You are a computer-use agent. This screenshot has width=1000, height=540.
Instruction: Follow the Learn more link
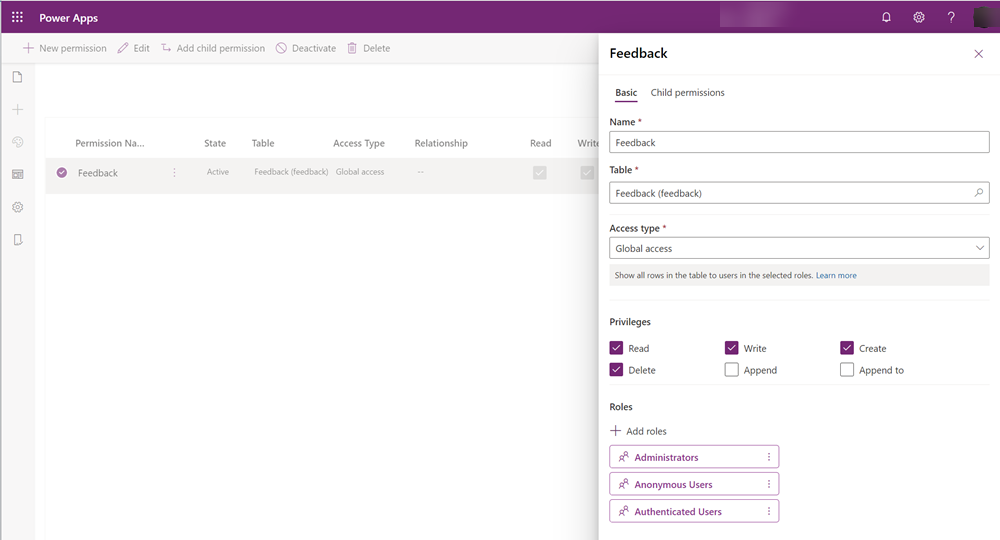click(x=836, y=275)
